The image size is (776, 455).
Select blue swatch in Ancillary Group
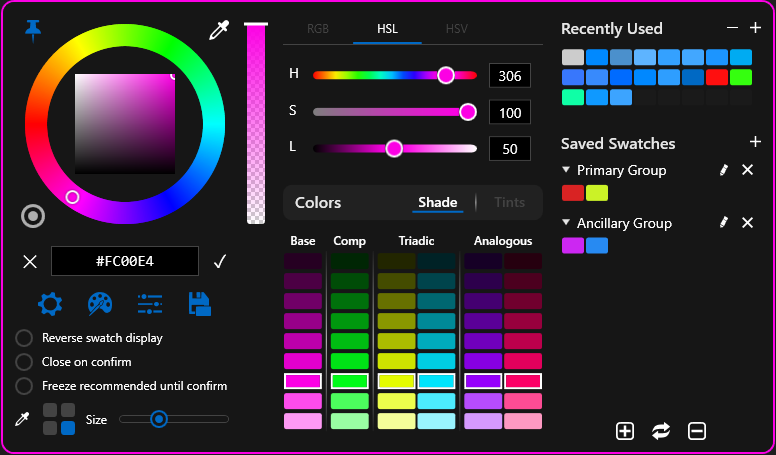[597, 246]
